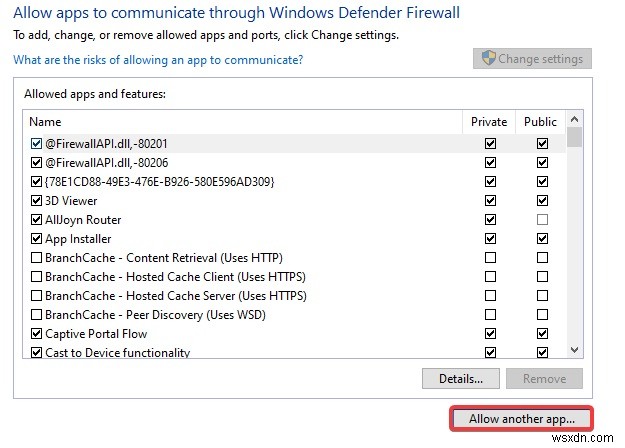This screenshot has height=448, width=625.
Task: Open the risks of allowing an app link
Action: coord(158,60)
